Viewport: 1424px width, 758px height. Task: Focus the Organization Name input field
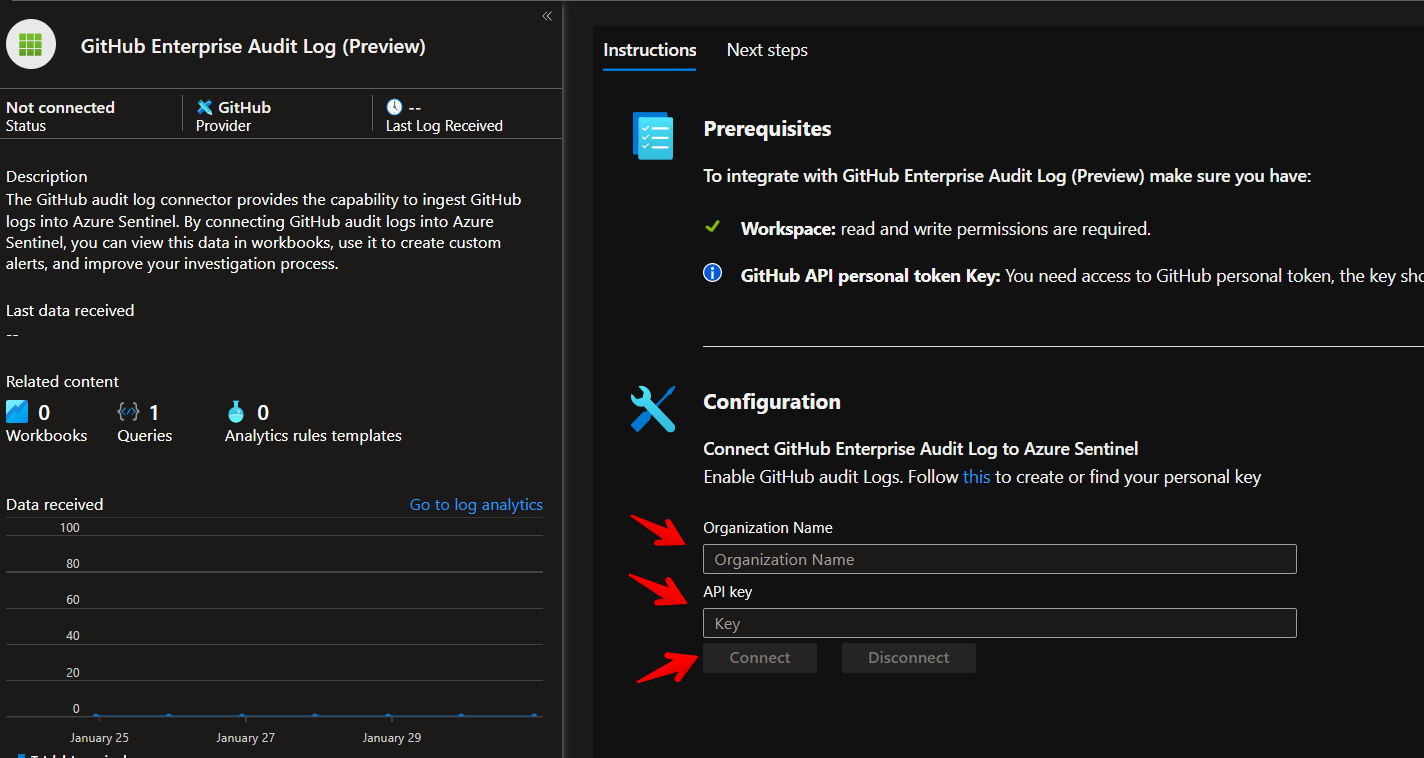pyautogui.click(x=999, y=559)
